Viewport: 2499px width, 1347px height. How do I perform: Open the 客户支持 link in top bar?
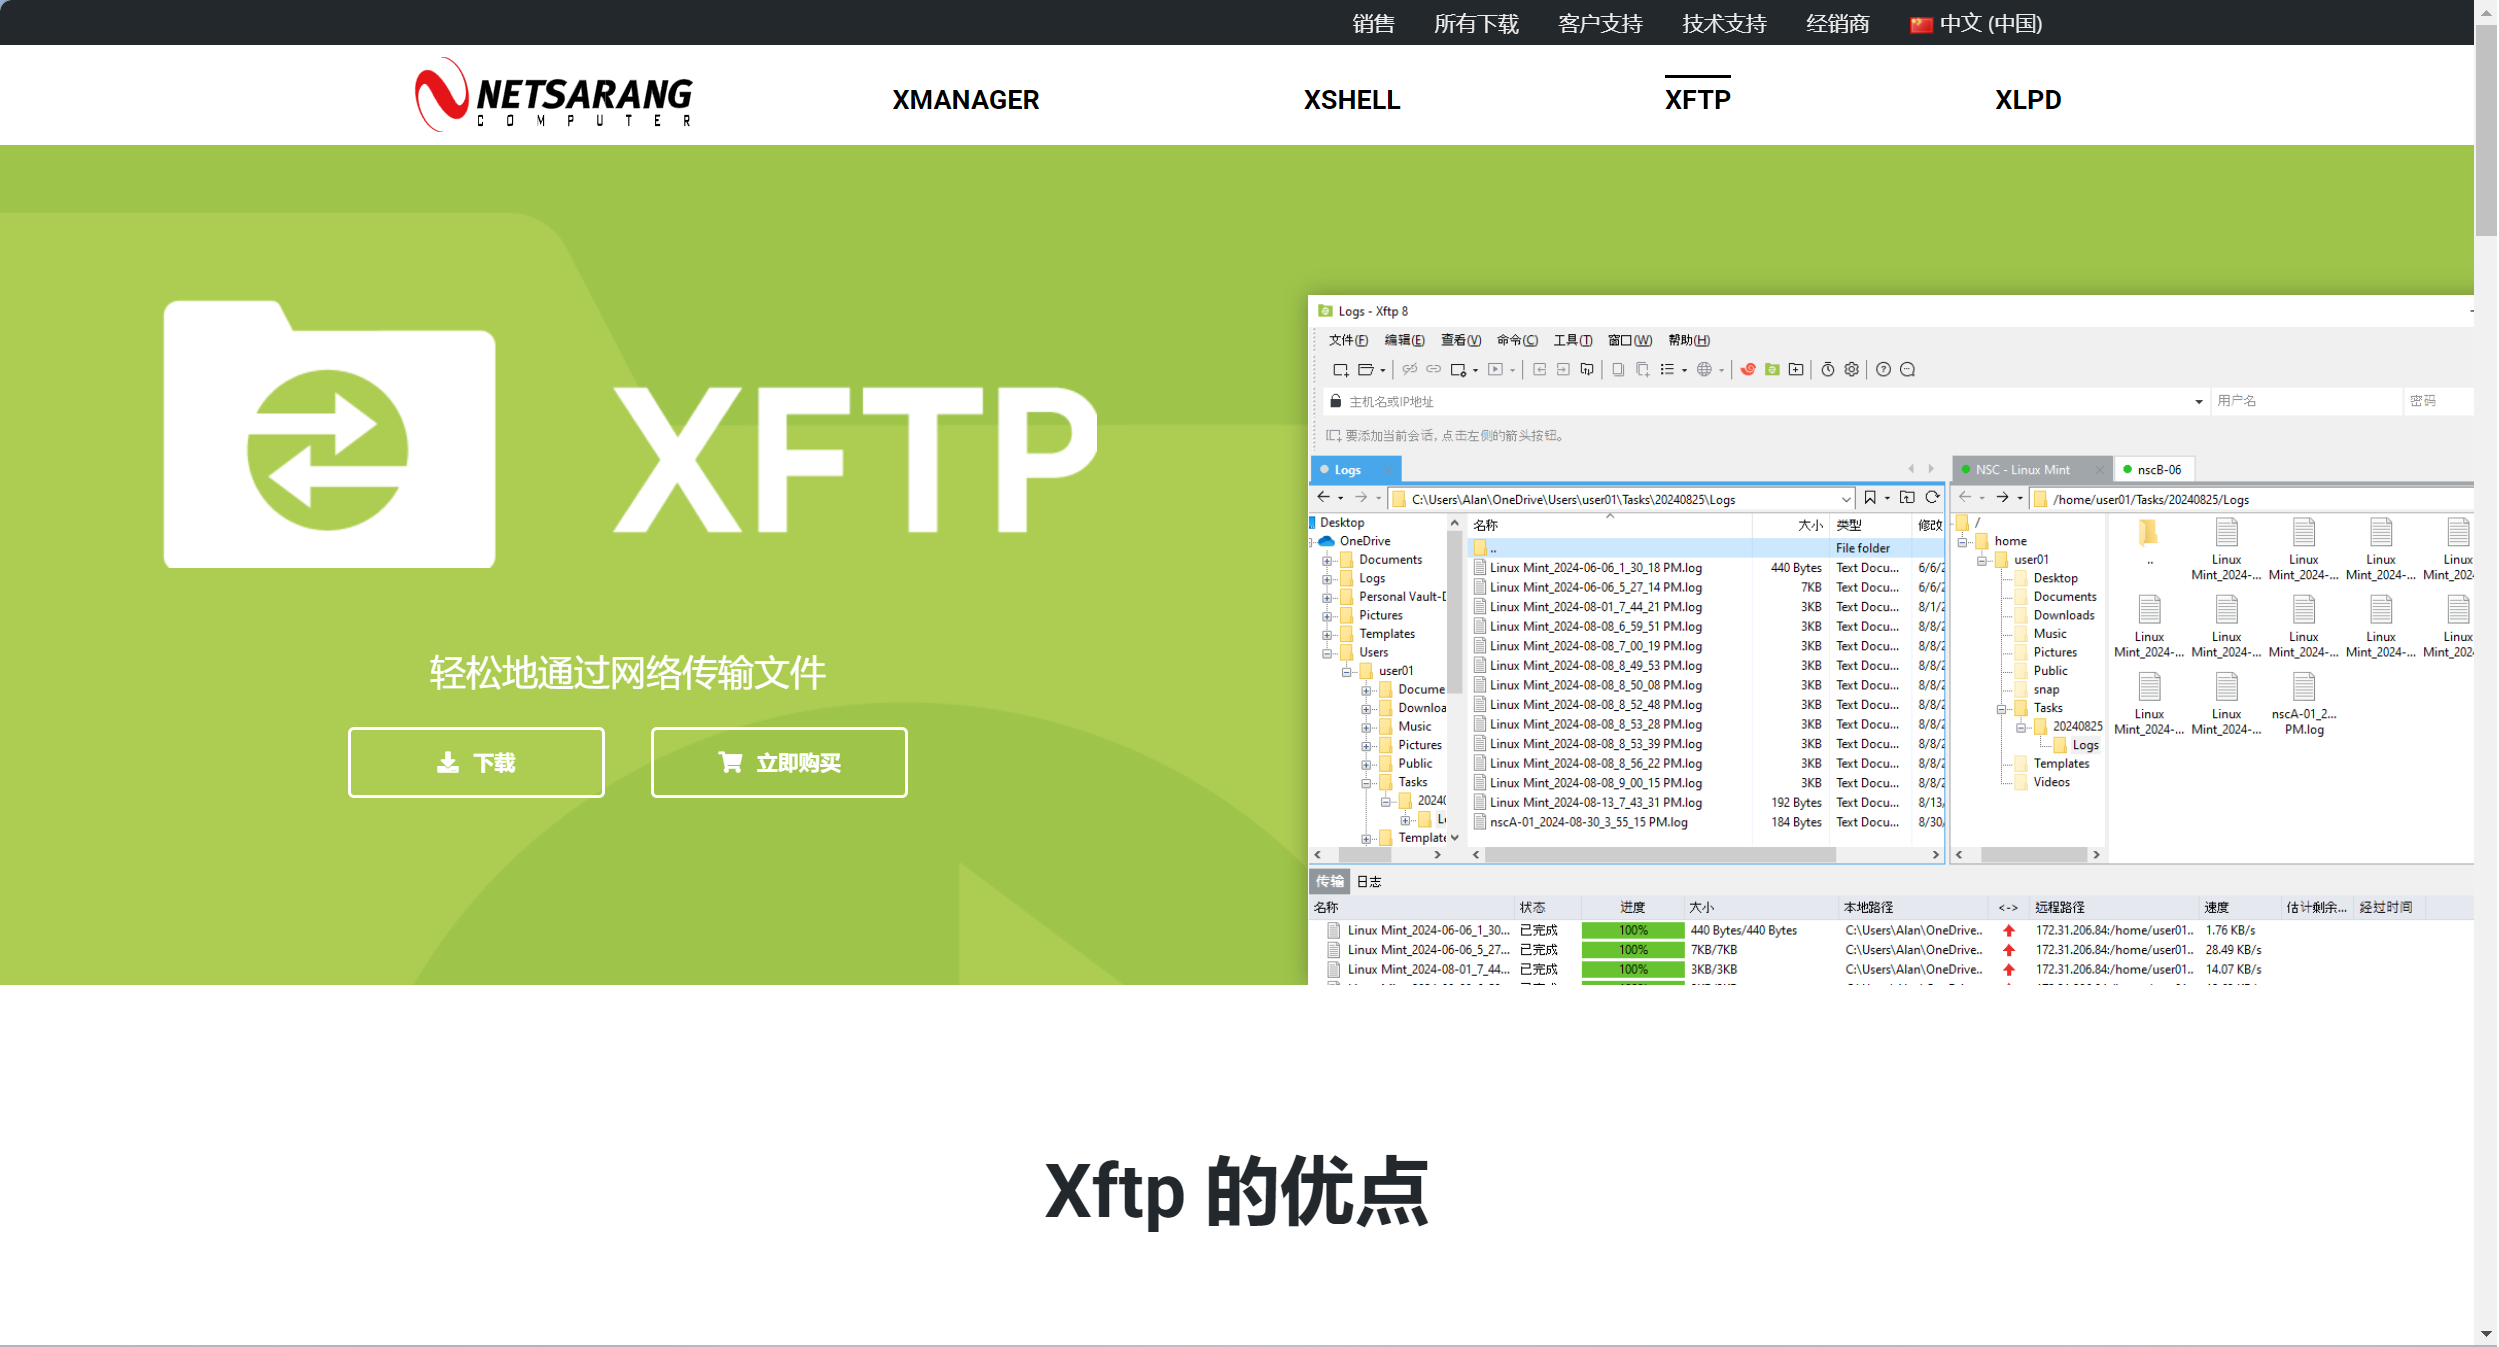[1600, 24]
